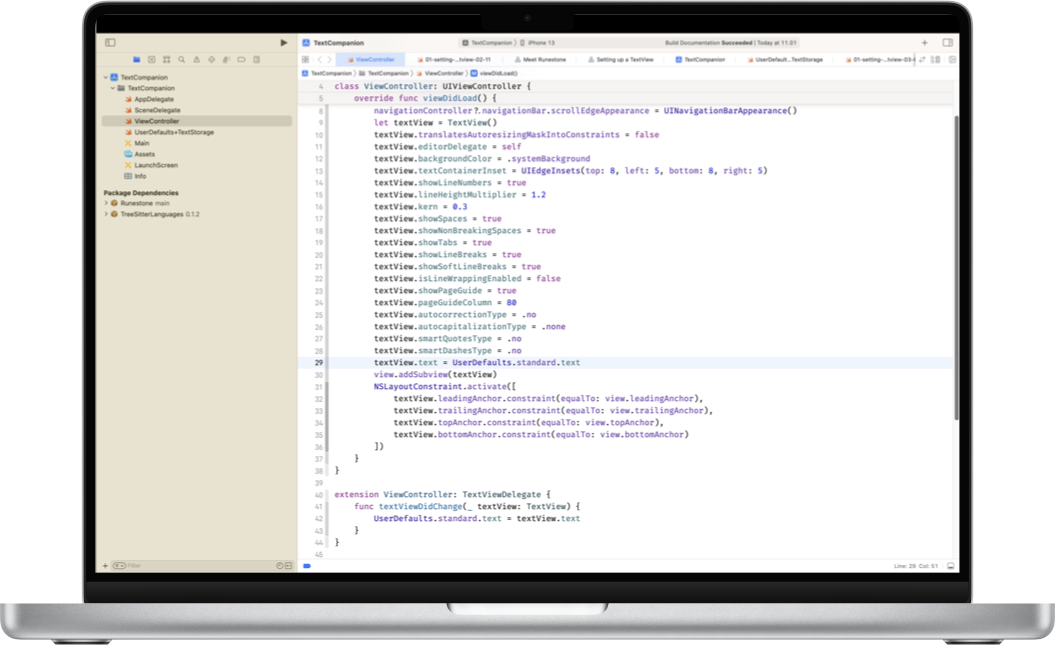Run the TextCompanion app with the play button
The width and height of the screenshot is (1055, 645).
pos(285,41)
